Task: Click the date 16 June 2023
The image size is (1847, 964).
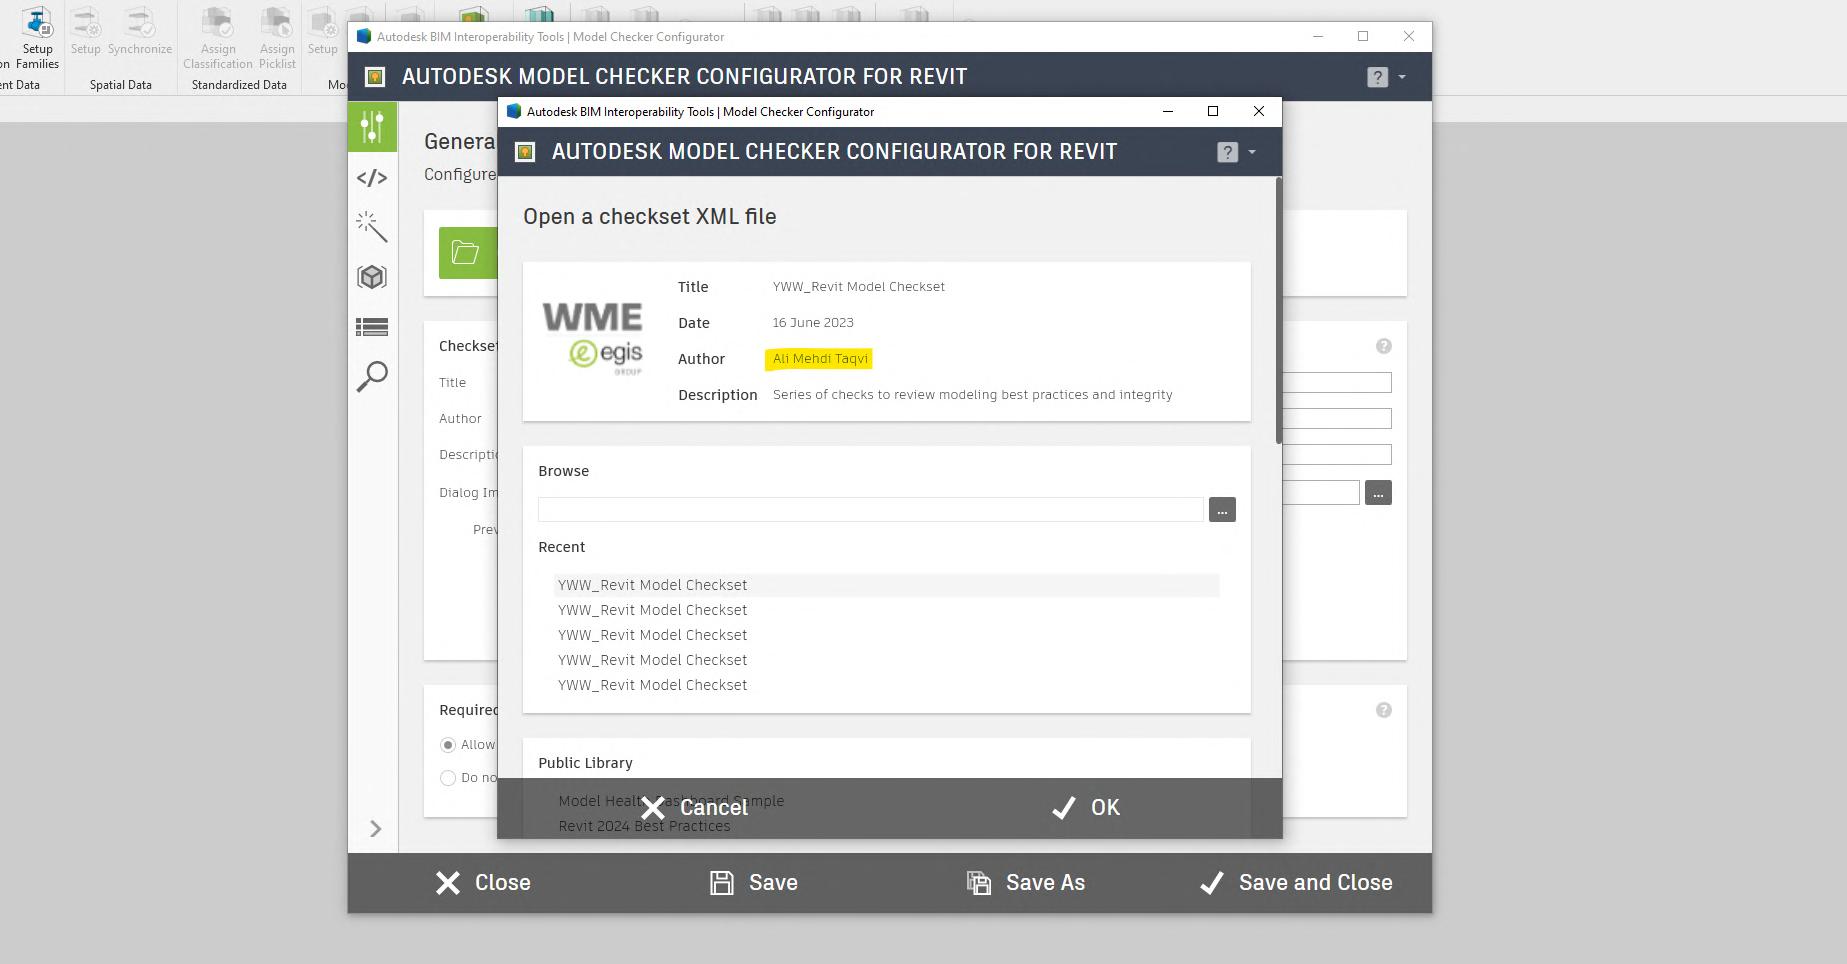Action: click(x=813, y=323)
